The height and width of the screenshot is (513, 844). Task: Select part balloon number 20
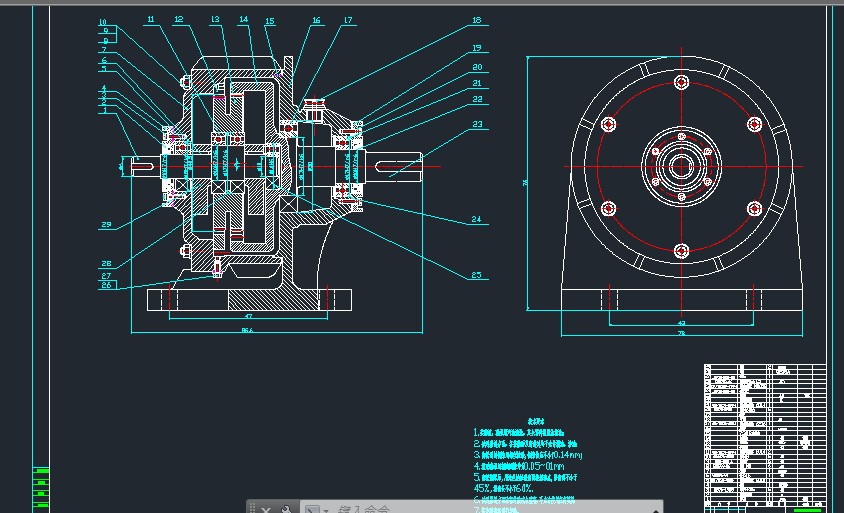click(x=477, y=67)
